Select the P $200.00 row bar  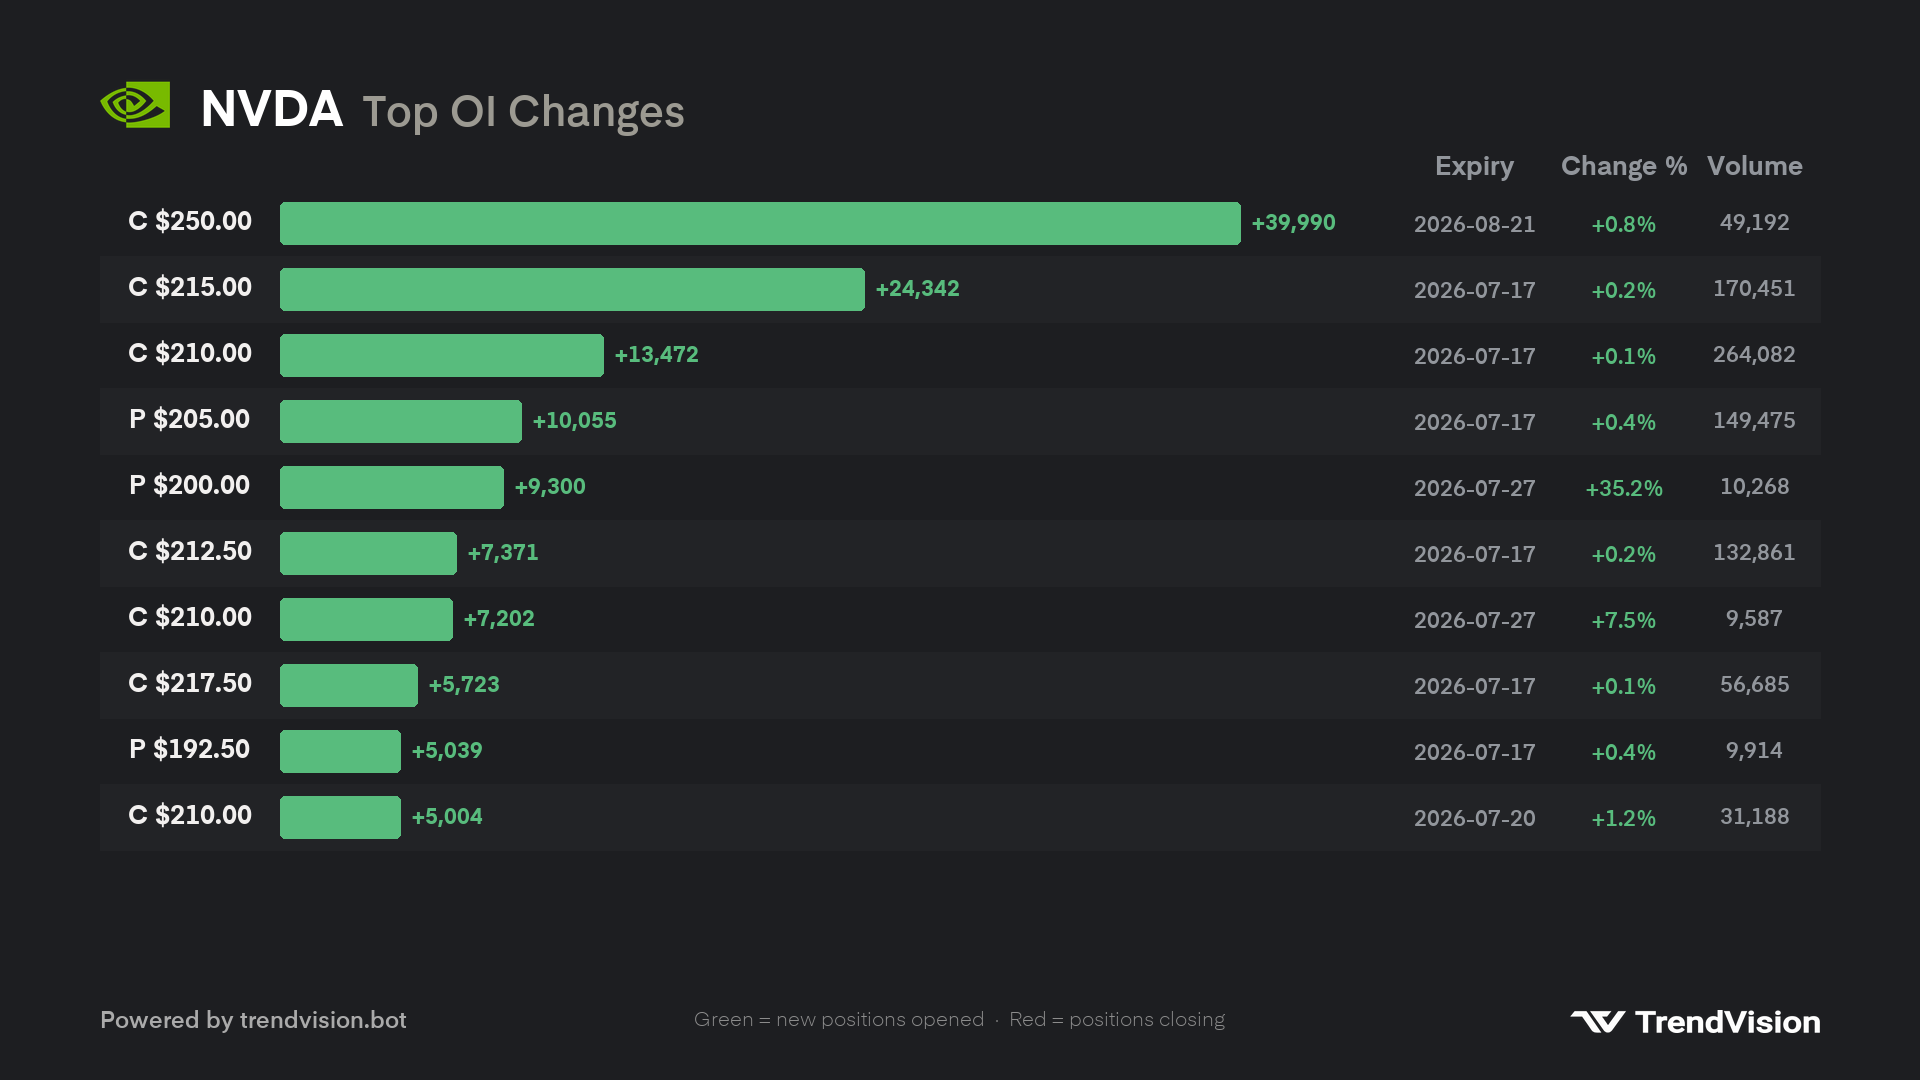(392, 487)
